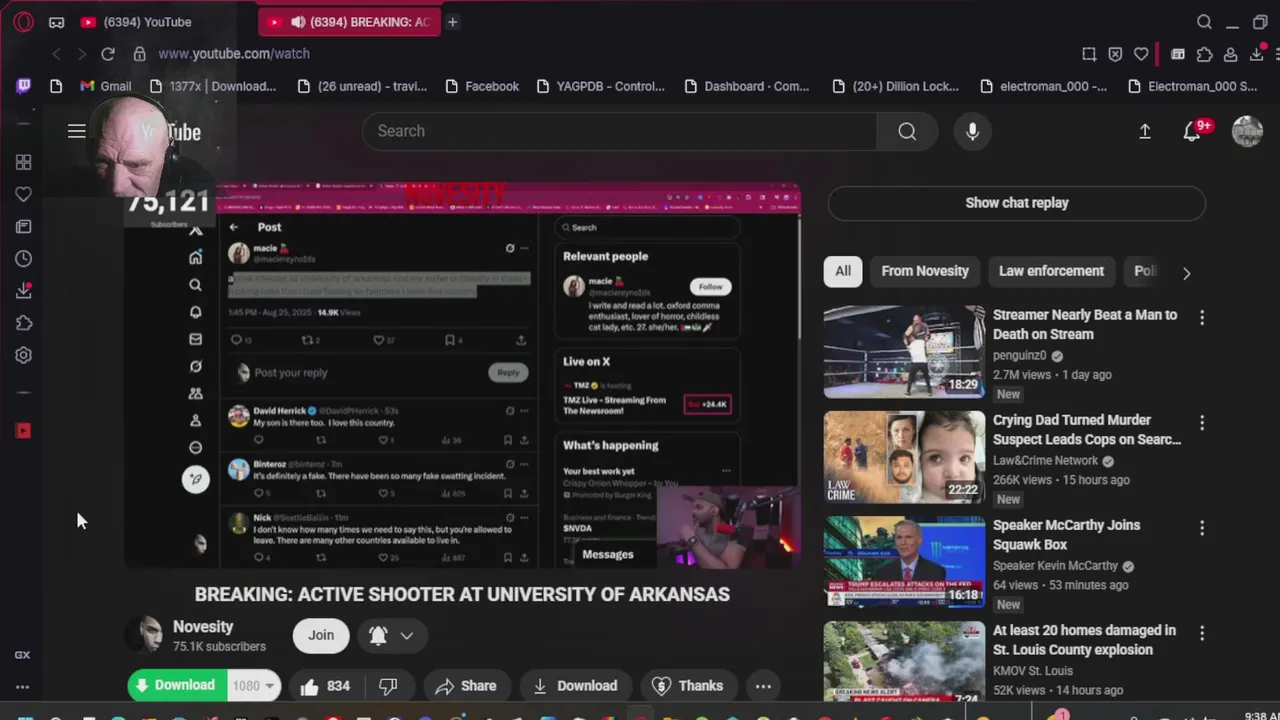The height and width of the screenshot is (720, 1280).
Task: Open a new browser tab
Action: click(452, 22)
